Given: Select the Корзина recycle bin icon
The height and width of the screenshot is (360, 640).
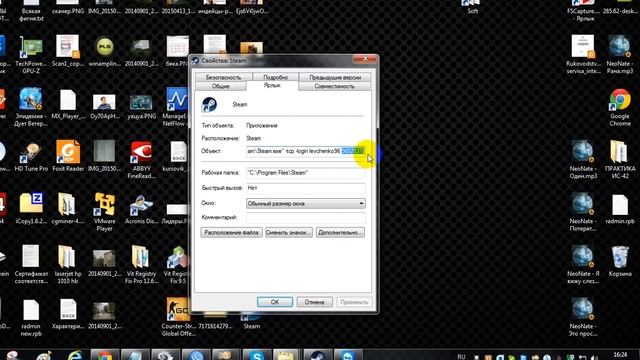Looking at the screenshot, I should pyautogui.click(x=620, y=261).
